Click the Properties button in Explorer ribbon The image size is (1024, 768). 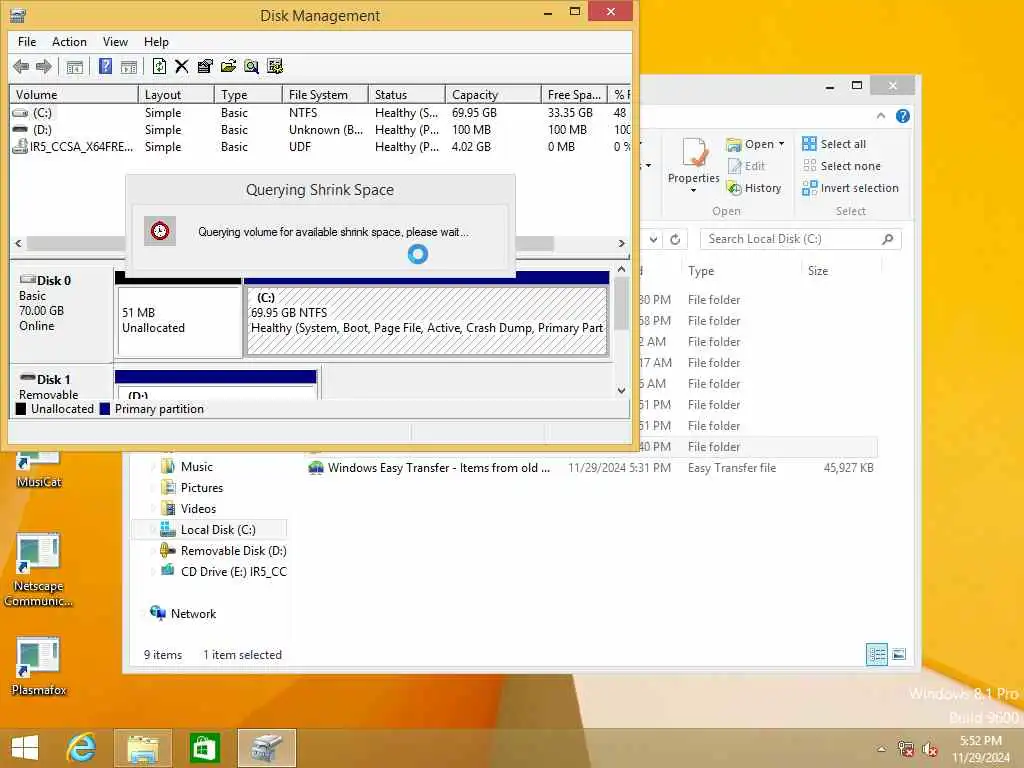point(694,165)
